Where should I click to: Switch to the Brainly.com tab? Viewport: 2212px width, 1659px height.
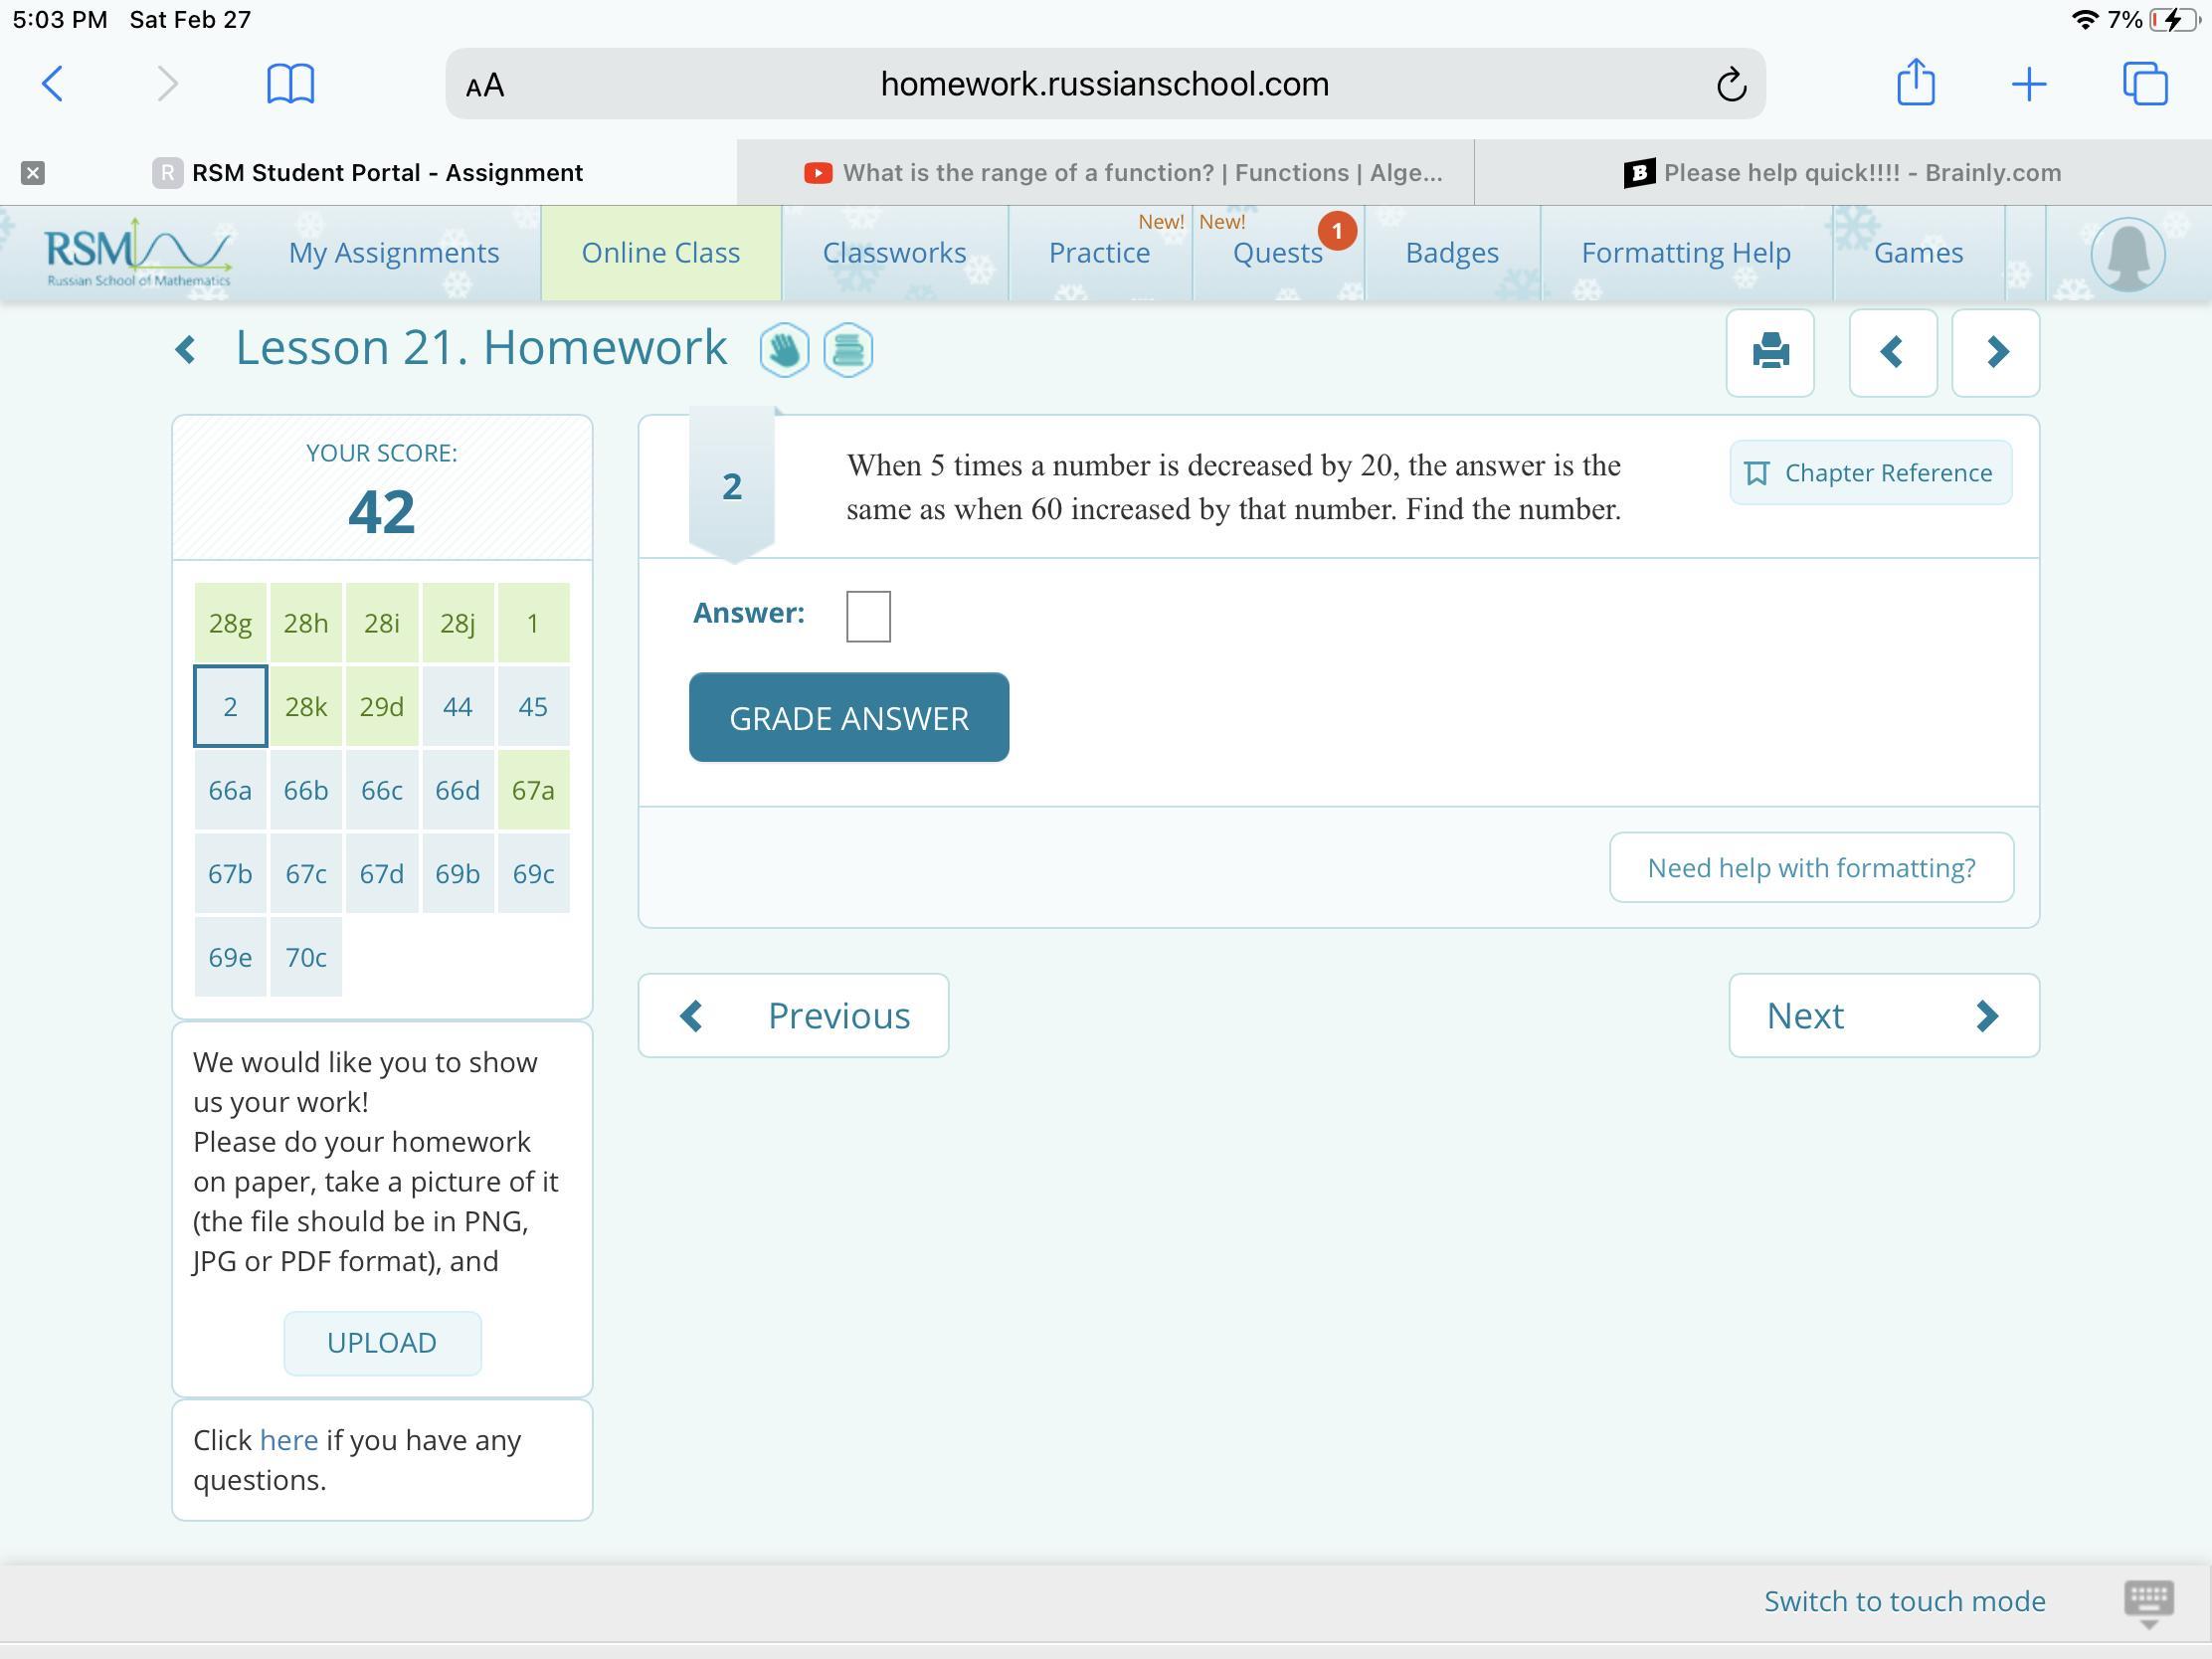pyautogui.click(x=1841, y=173)
